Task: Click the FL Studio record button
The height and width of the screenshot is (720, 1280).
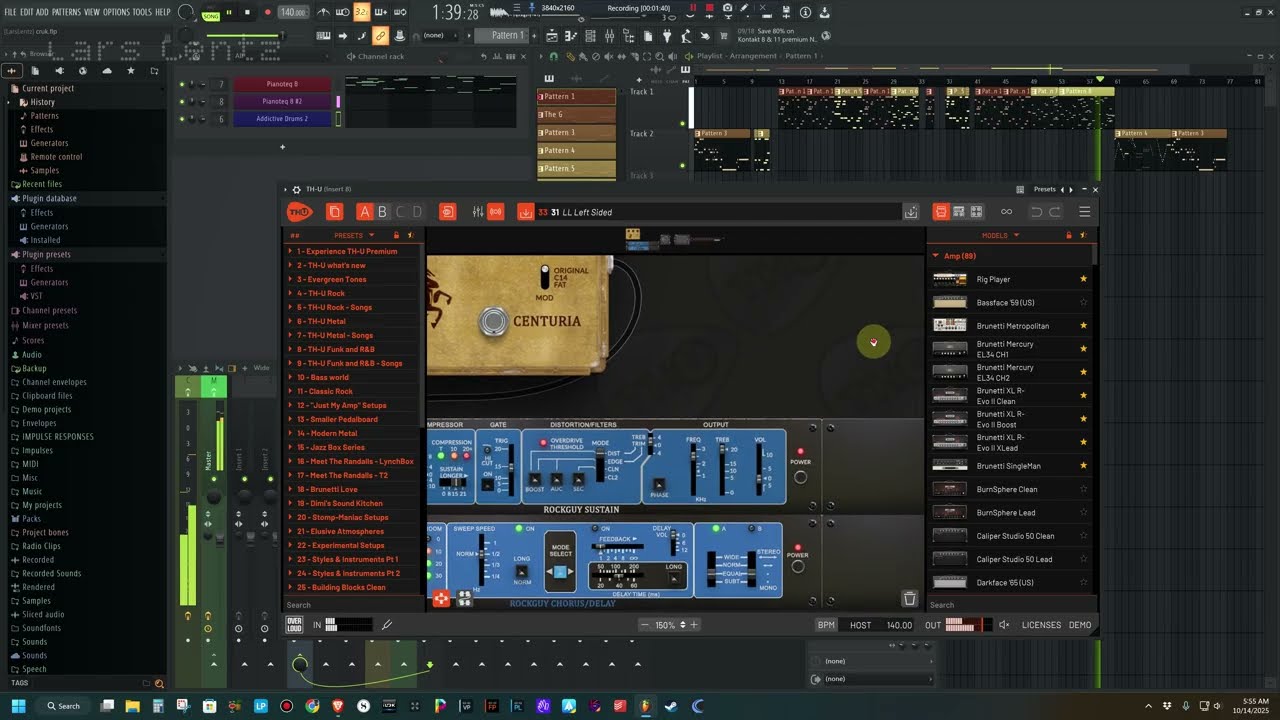Action: point(267,12)
